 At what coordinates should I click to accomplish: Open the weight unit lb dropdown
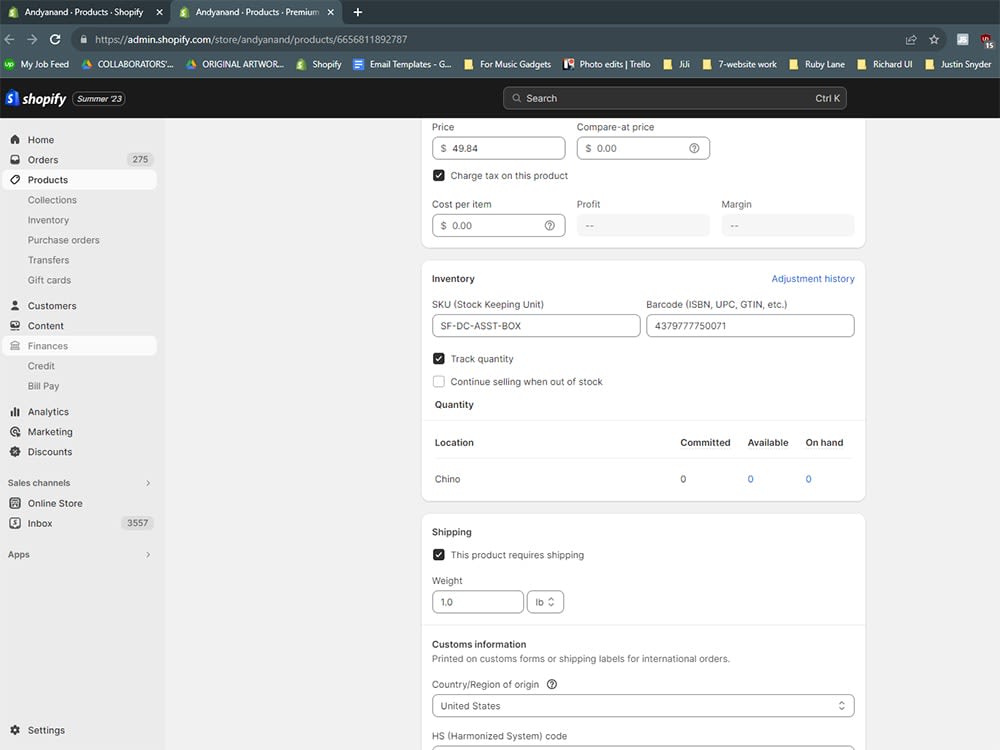(x=545, y=602)
